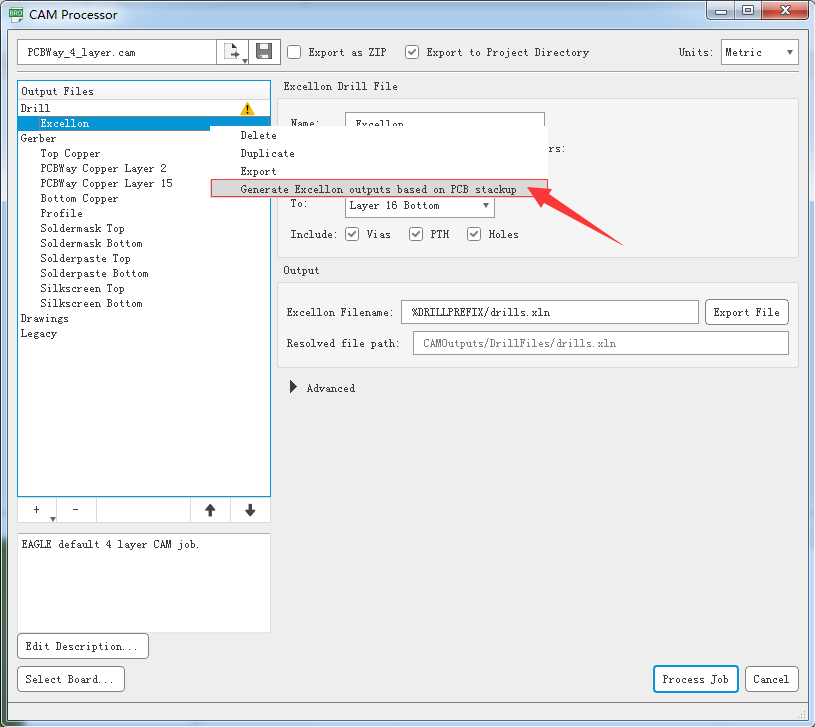Click the CAM Processor title bar icon
Screen dimensions: 815x727
pyautogui.click(x=16, y=14)
